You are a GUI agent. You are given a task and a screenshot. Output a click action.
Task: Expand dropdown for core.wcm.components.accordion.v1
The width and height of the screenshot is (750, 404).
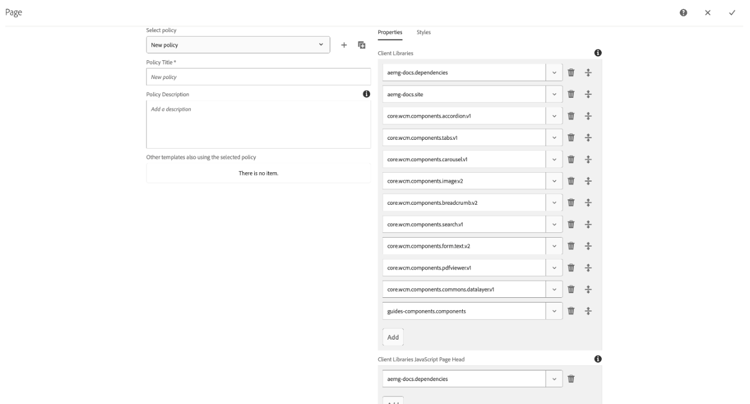[x=554, y=116]
